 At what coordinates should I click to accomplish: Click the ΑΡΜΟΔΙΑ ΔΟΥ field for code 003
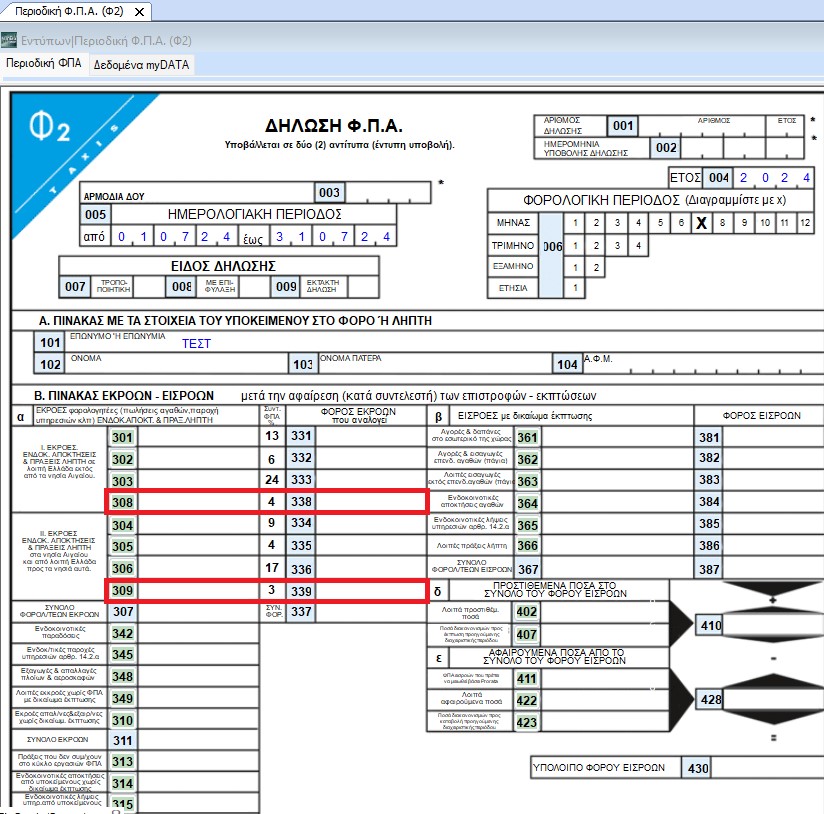coord(388,192)
